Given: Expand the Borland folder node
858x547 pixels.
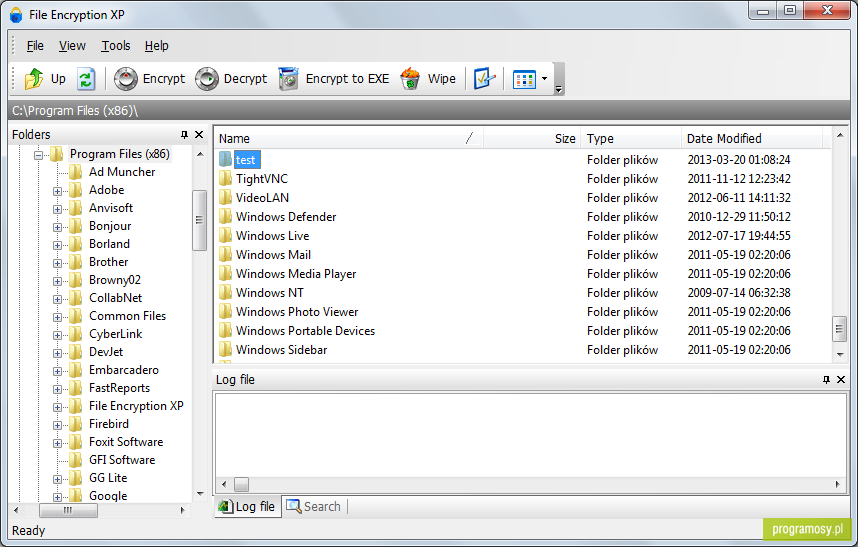Looking at the screenshot, I should tap(57, 246).
